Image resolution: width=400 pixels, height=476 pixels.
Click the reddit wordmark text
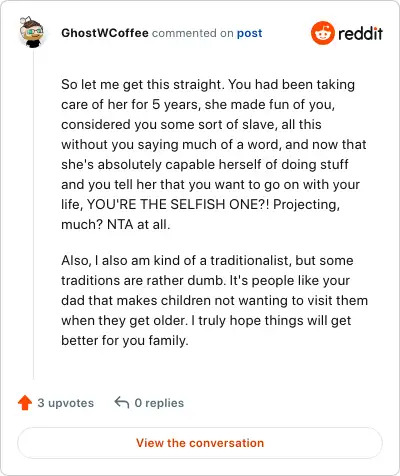pos(360,33)
